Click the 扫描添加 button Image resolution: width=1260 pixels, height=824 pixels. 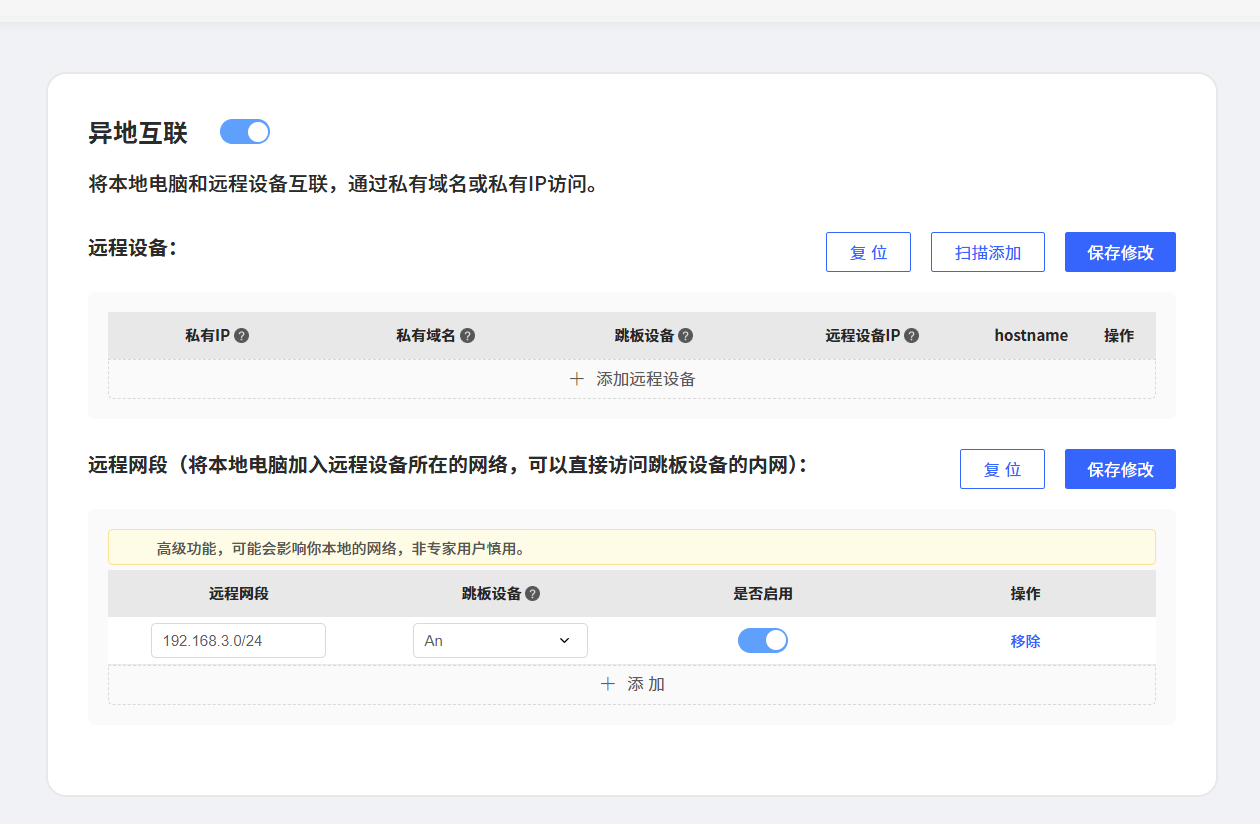point(987,252)
